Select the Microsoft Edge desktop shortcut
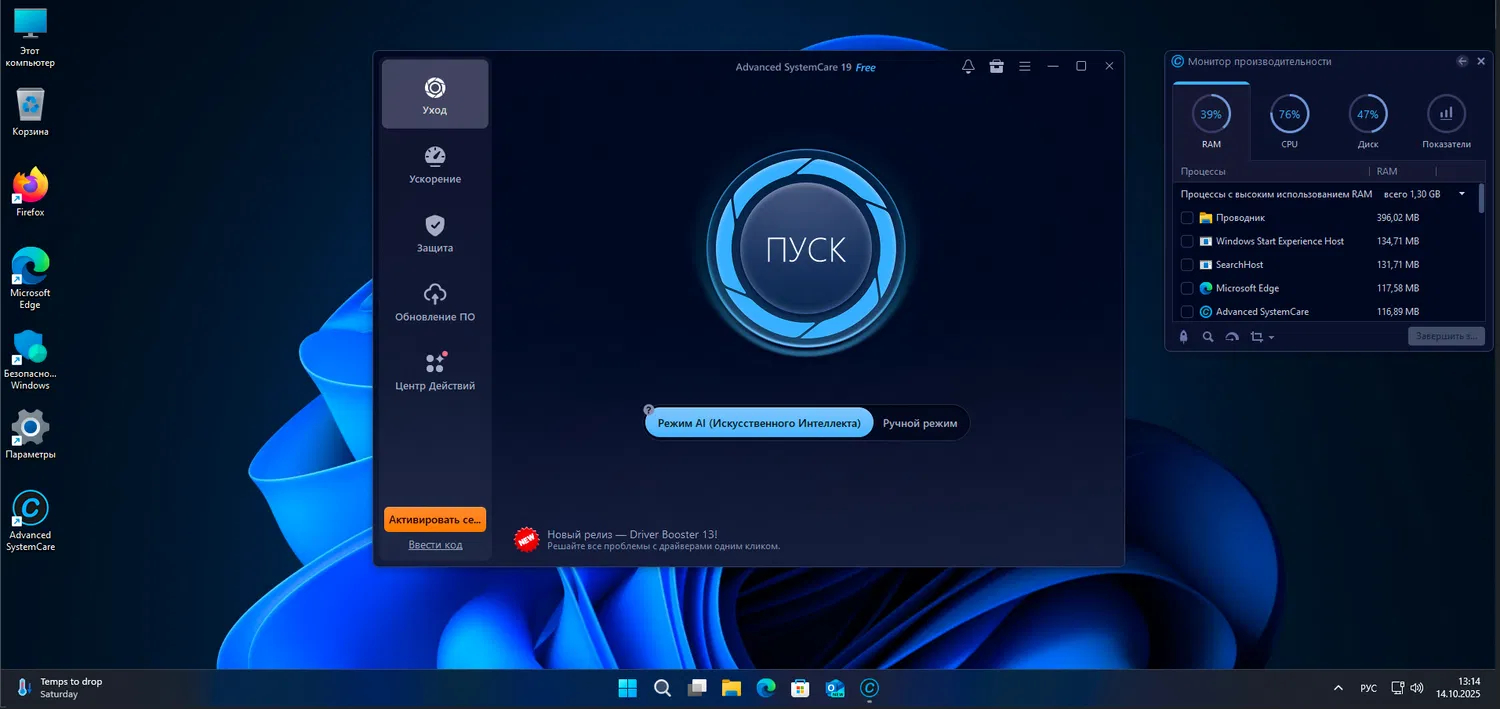 pyautogui.click(x=30, y=278)
